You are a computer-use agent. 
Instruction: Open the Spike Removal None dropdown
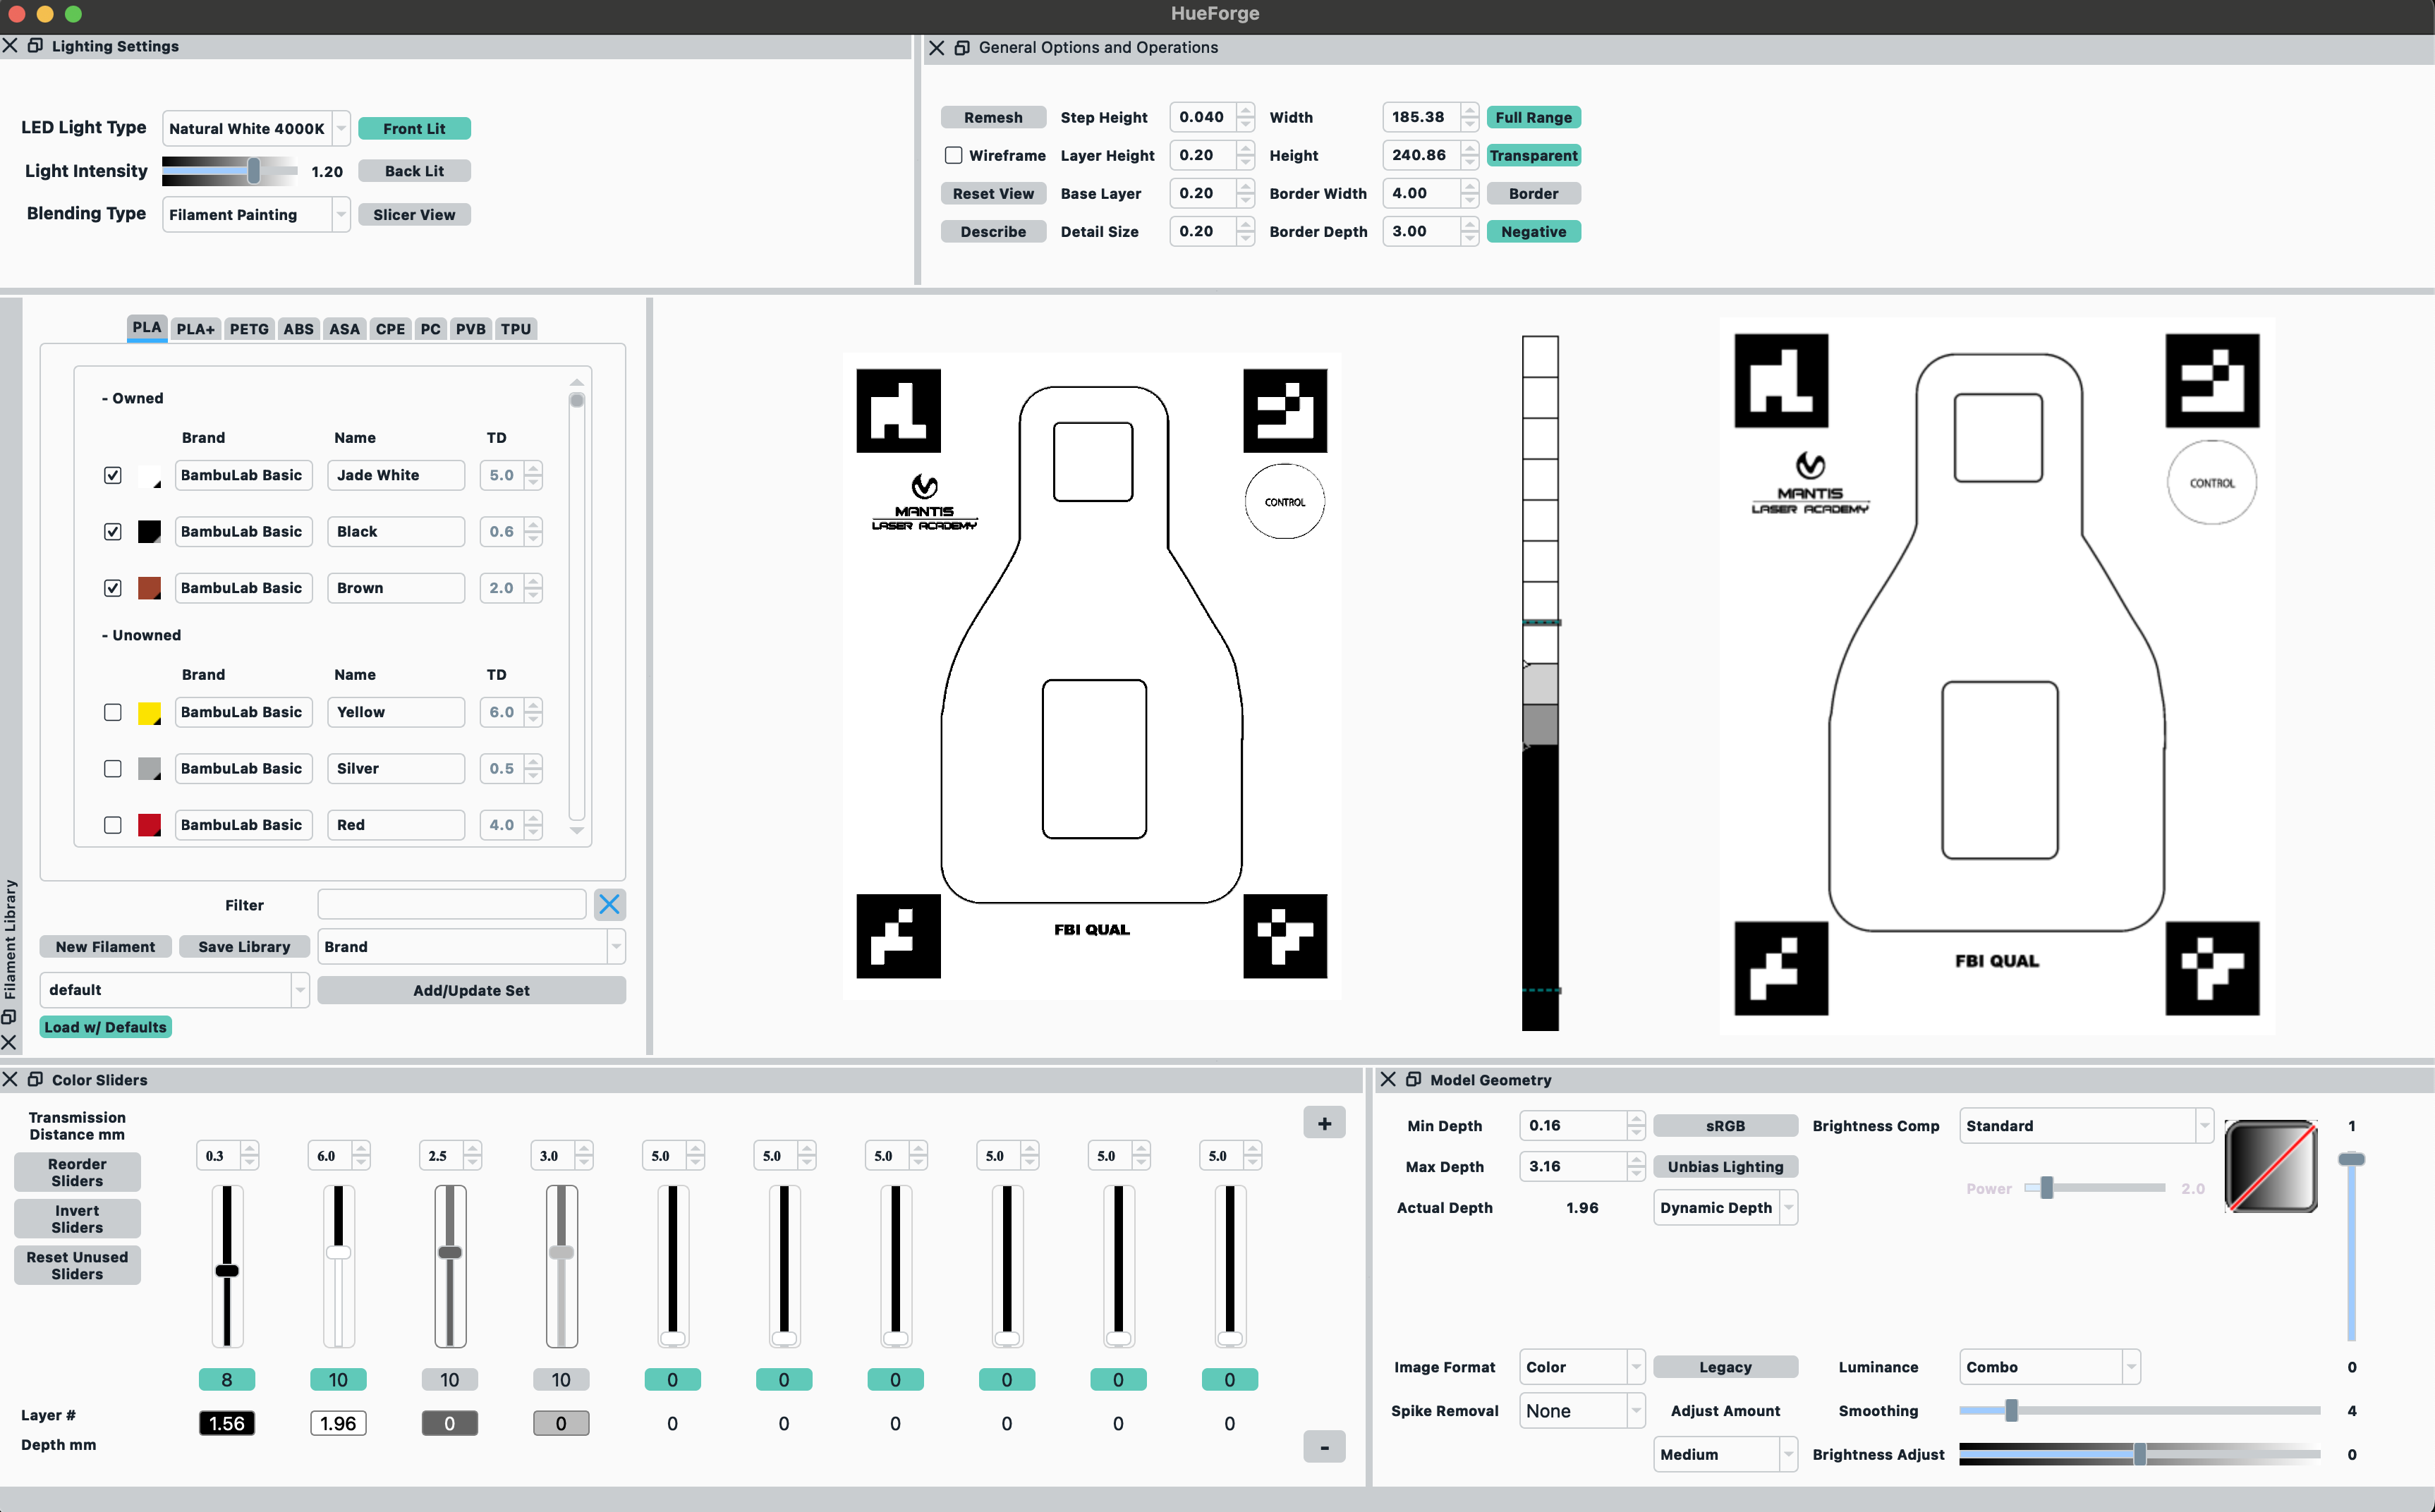(1582, 1410)
